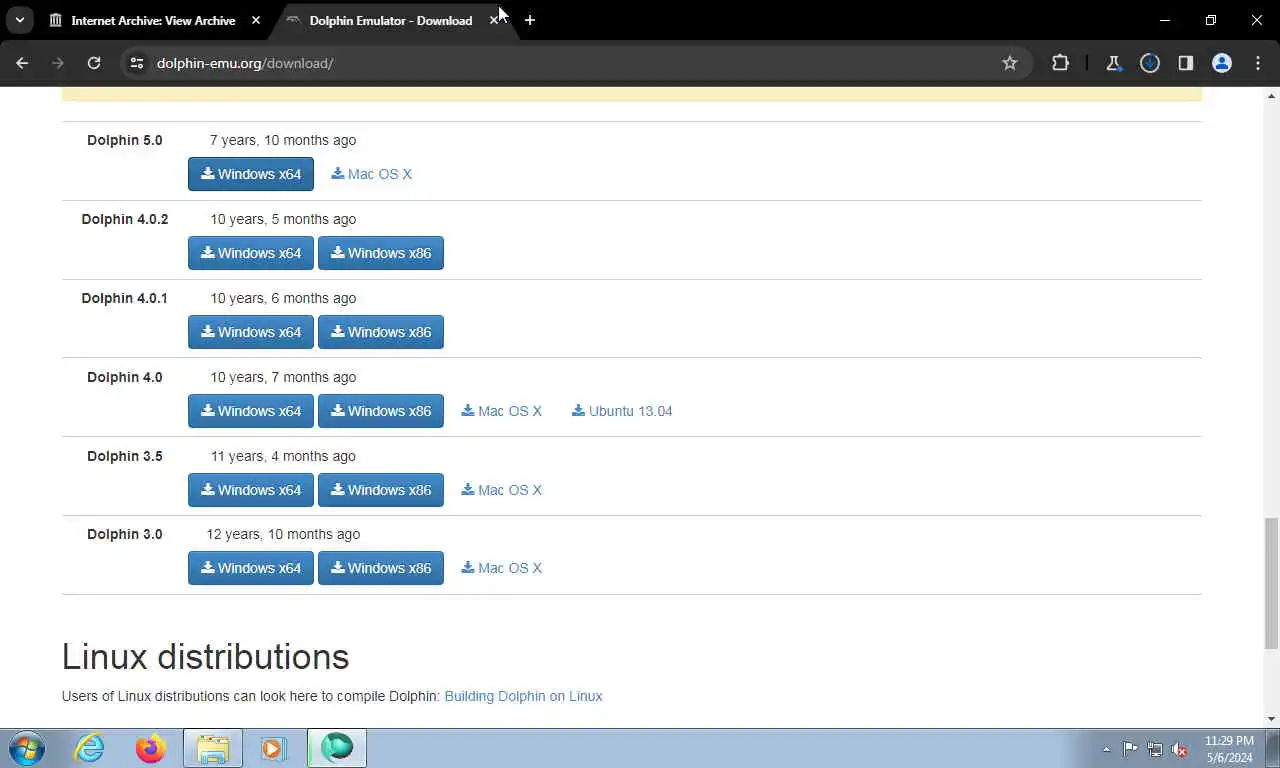Select the Dolphin 3.5 version label
The height and width of the screenshot is (768, 1280).
point(125,456)
